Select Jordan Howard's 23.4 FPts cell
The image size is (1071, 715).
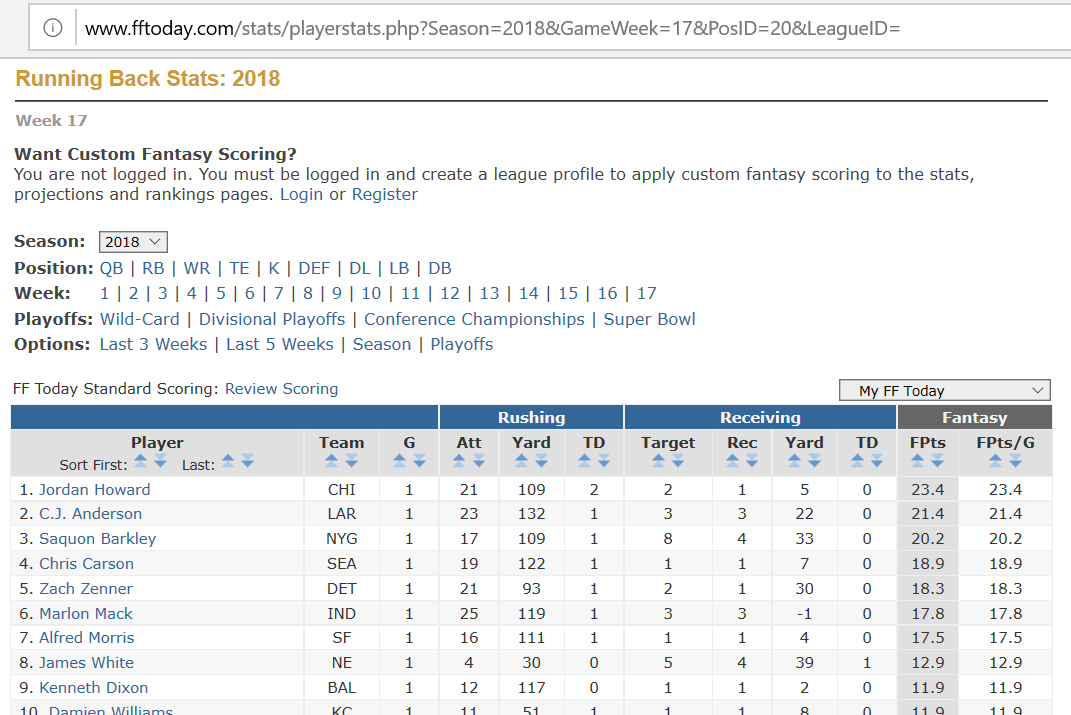click(928, 490)
